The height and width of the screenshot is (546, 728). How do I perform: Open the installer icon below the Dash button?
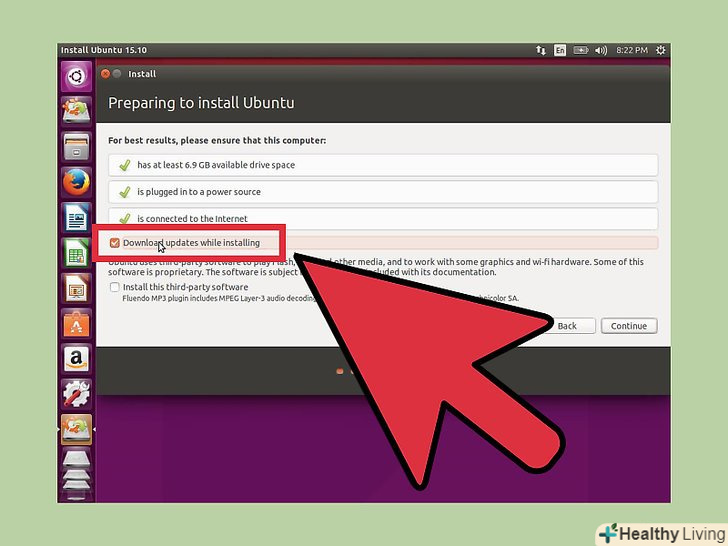click(76, 111)
